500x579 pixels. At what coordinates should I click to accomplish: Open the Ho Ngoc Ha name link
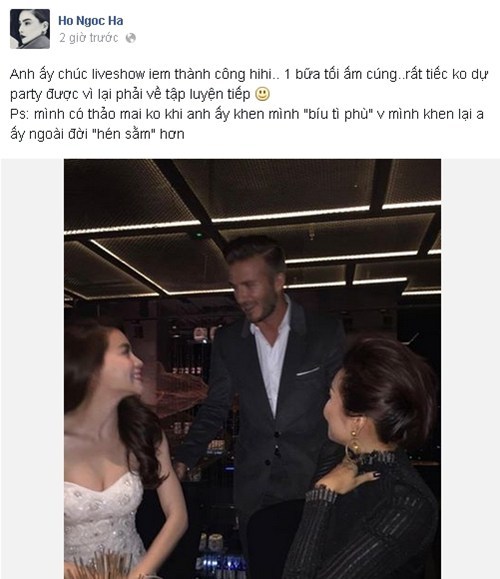point(90,21)
